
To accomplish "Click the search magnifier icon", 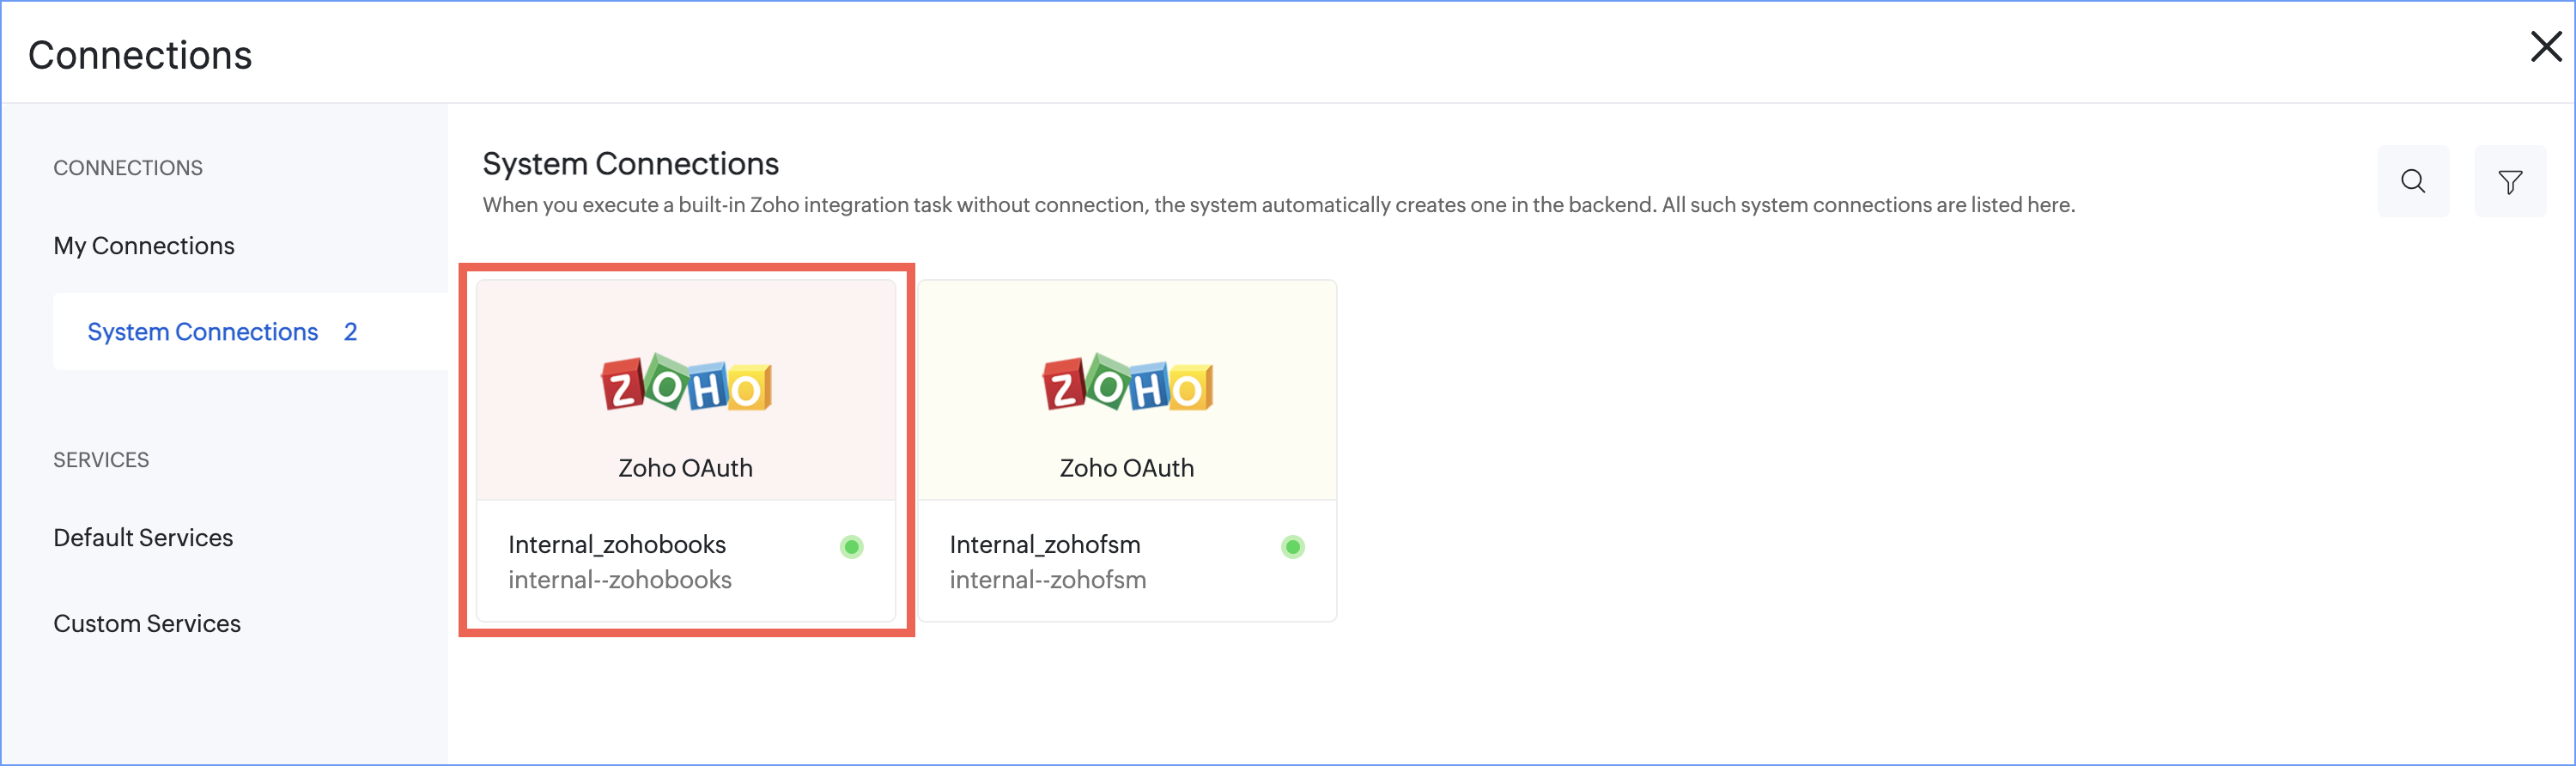I will click(x=2412, y=181).
